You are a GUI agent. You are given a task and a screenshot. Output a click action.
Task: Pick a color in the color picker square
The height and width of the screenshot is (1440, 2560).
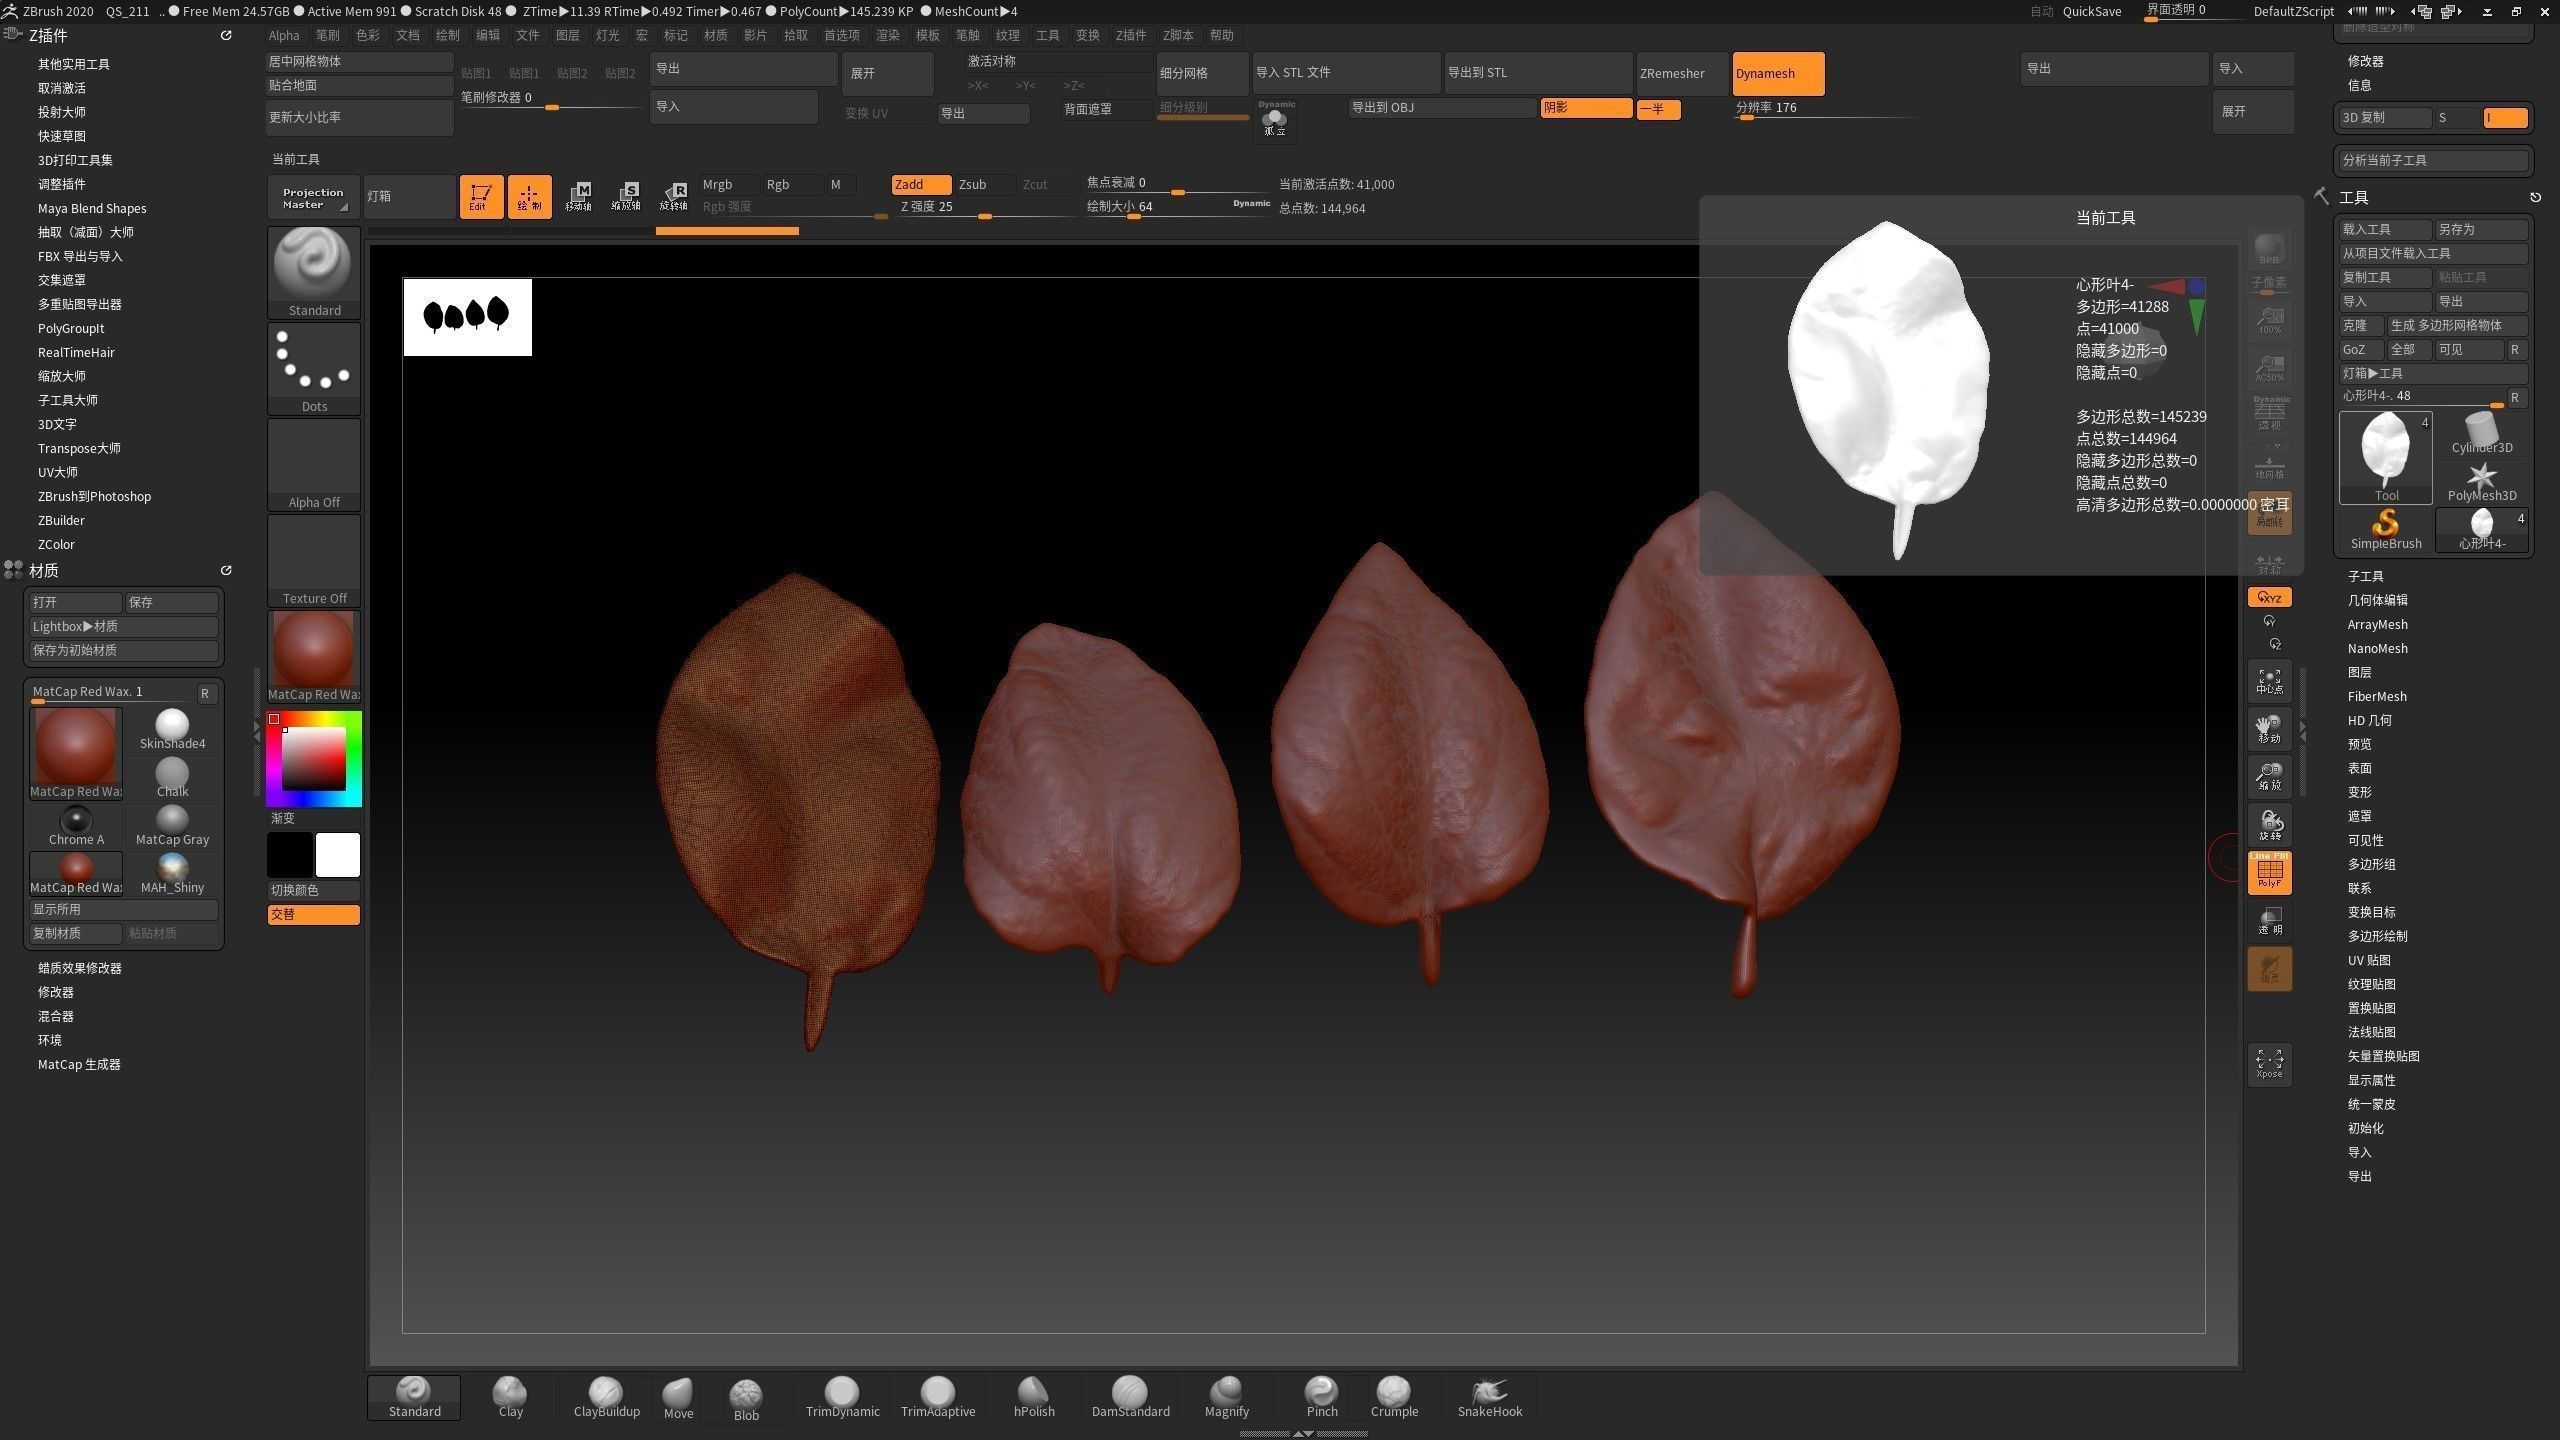coord(314,759)
